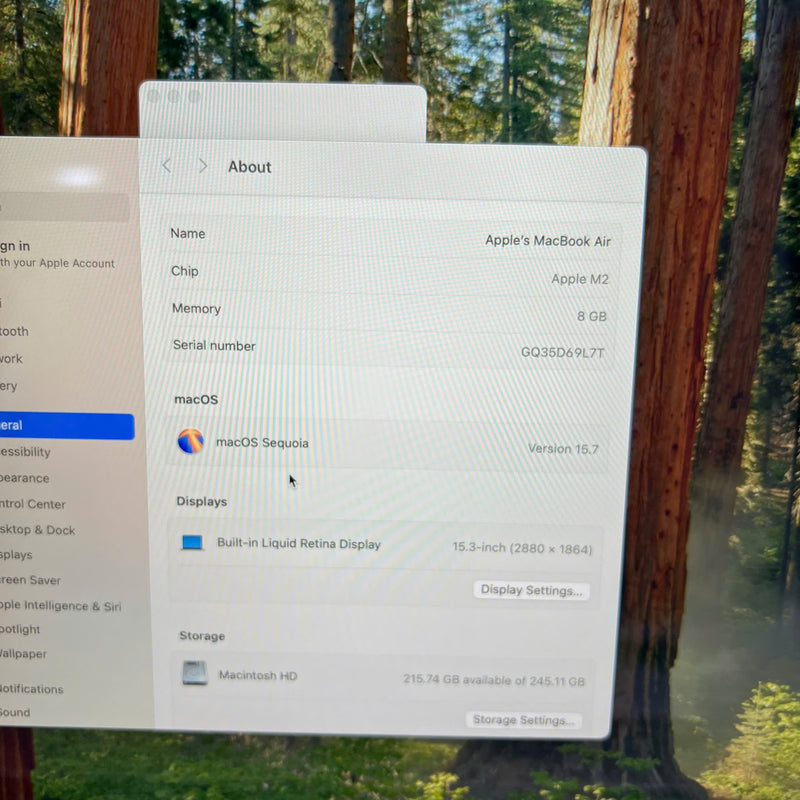Open Display Settings

coord(531,590)
